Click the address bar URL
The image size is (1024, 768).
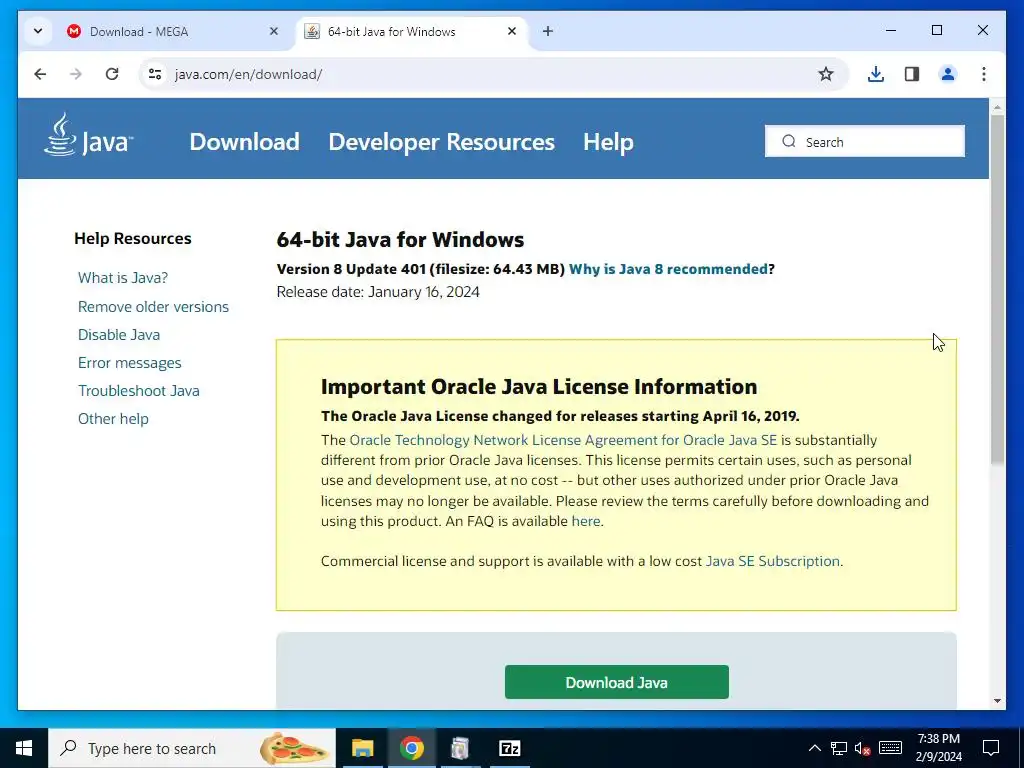[x=248, y=74]
